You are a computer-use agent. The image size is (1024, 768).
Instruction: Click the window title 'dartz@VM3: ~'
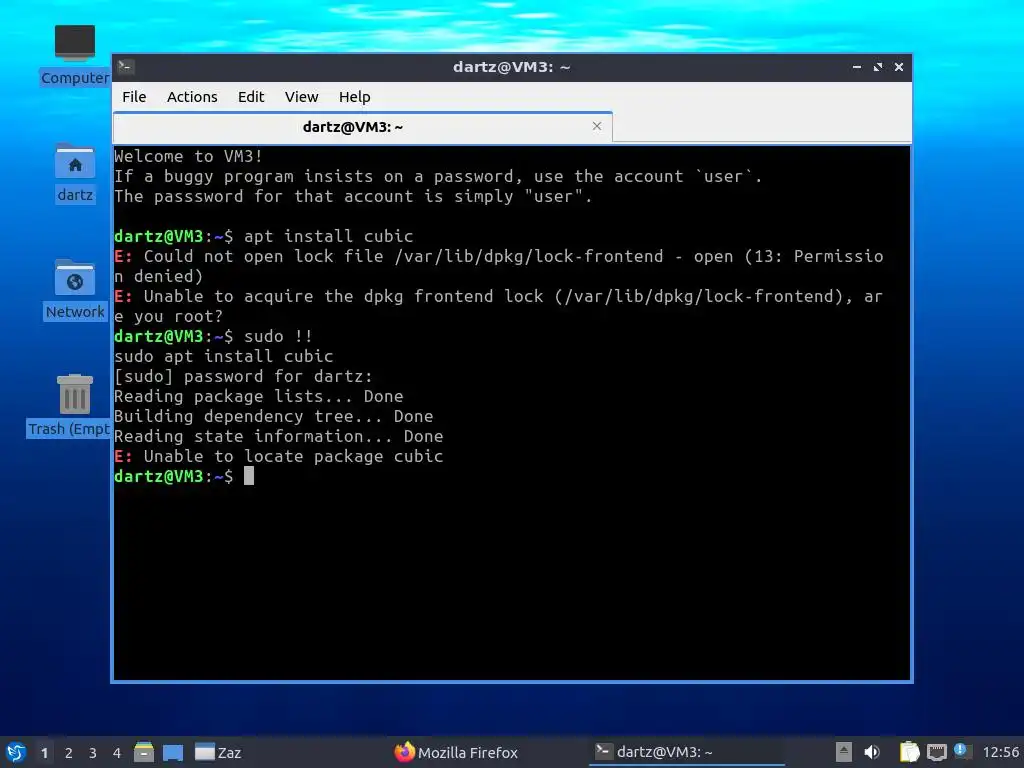[511, 67]
